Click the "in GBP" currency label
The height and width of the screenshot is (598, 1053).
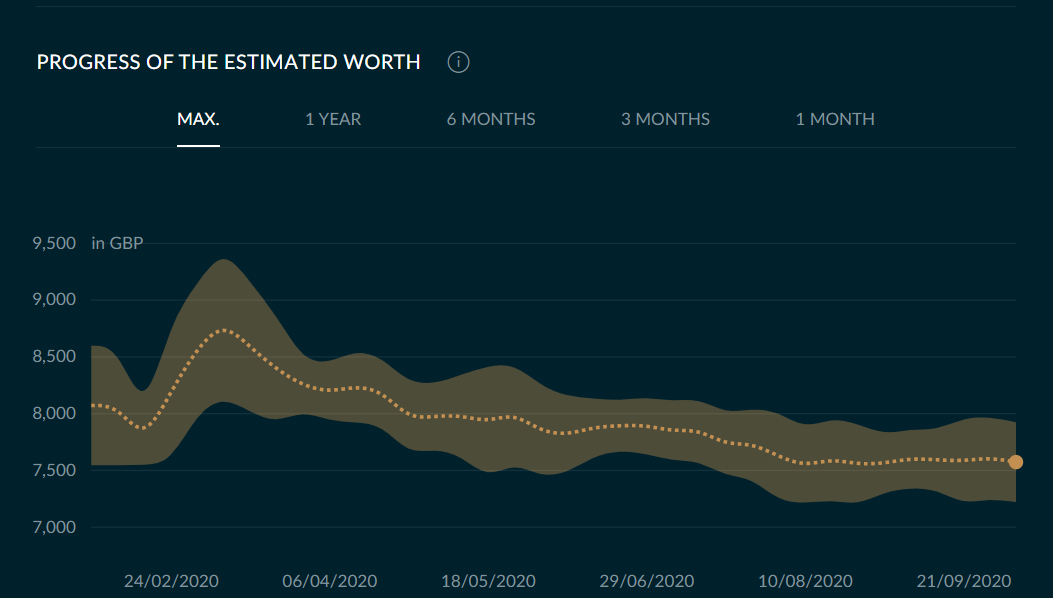coord(117,243)
